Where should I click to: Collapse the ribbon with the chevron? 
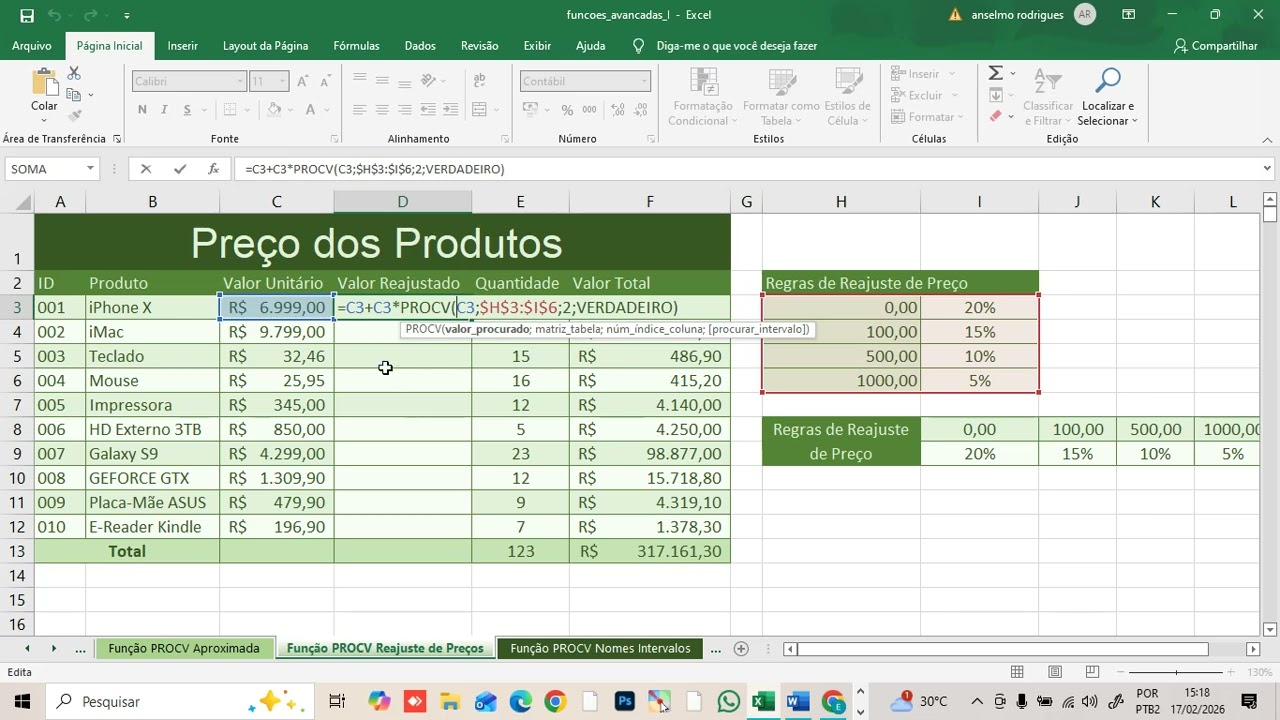tap(1265, 139)
